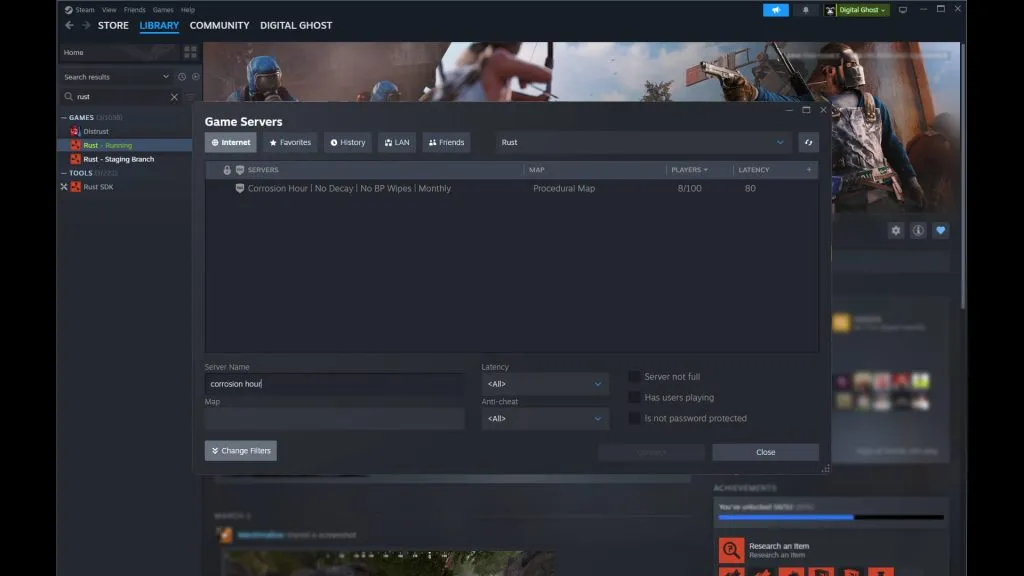Open the Help menu
The image size is (1024, 576).
[x=187, y=10]
